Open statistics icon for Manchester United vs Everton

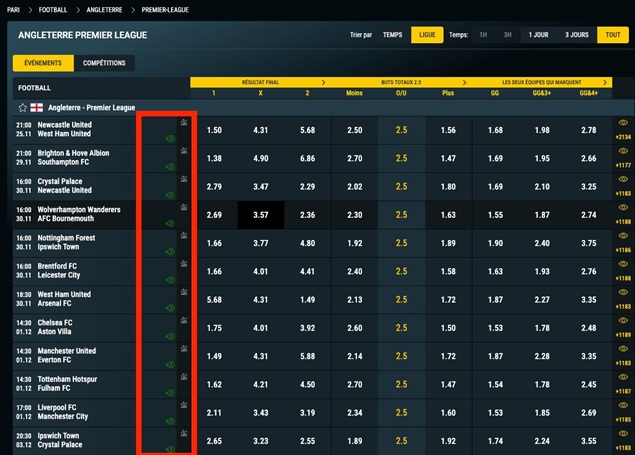pos(184,349)
